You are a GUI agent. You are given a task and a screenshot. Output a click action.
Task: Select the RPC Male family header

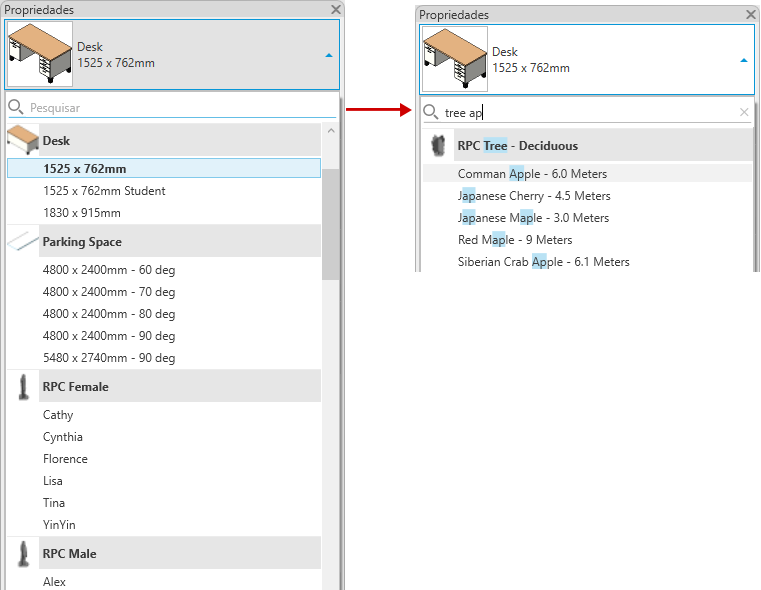click(180, 553)
